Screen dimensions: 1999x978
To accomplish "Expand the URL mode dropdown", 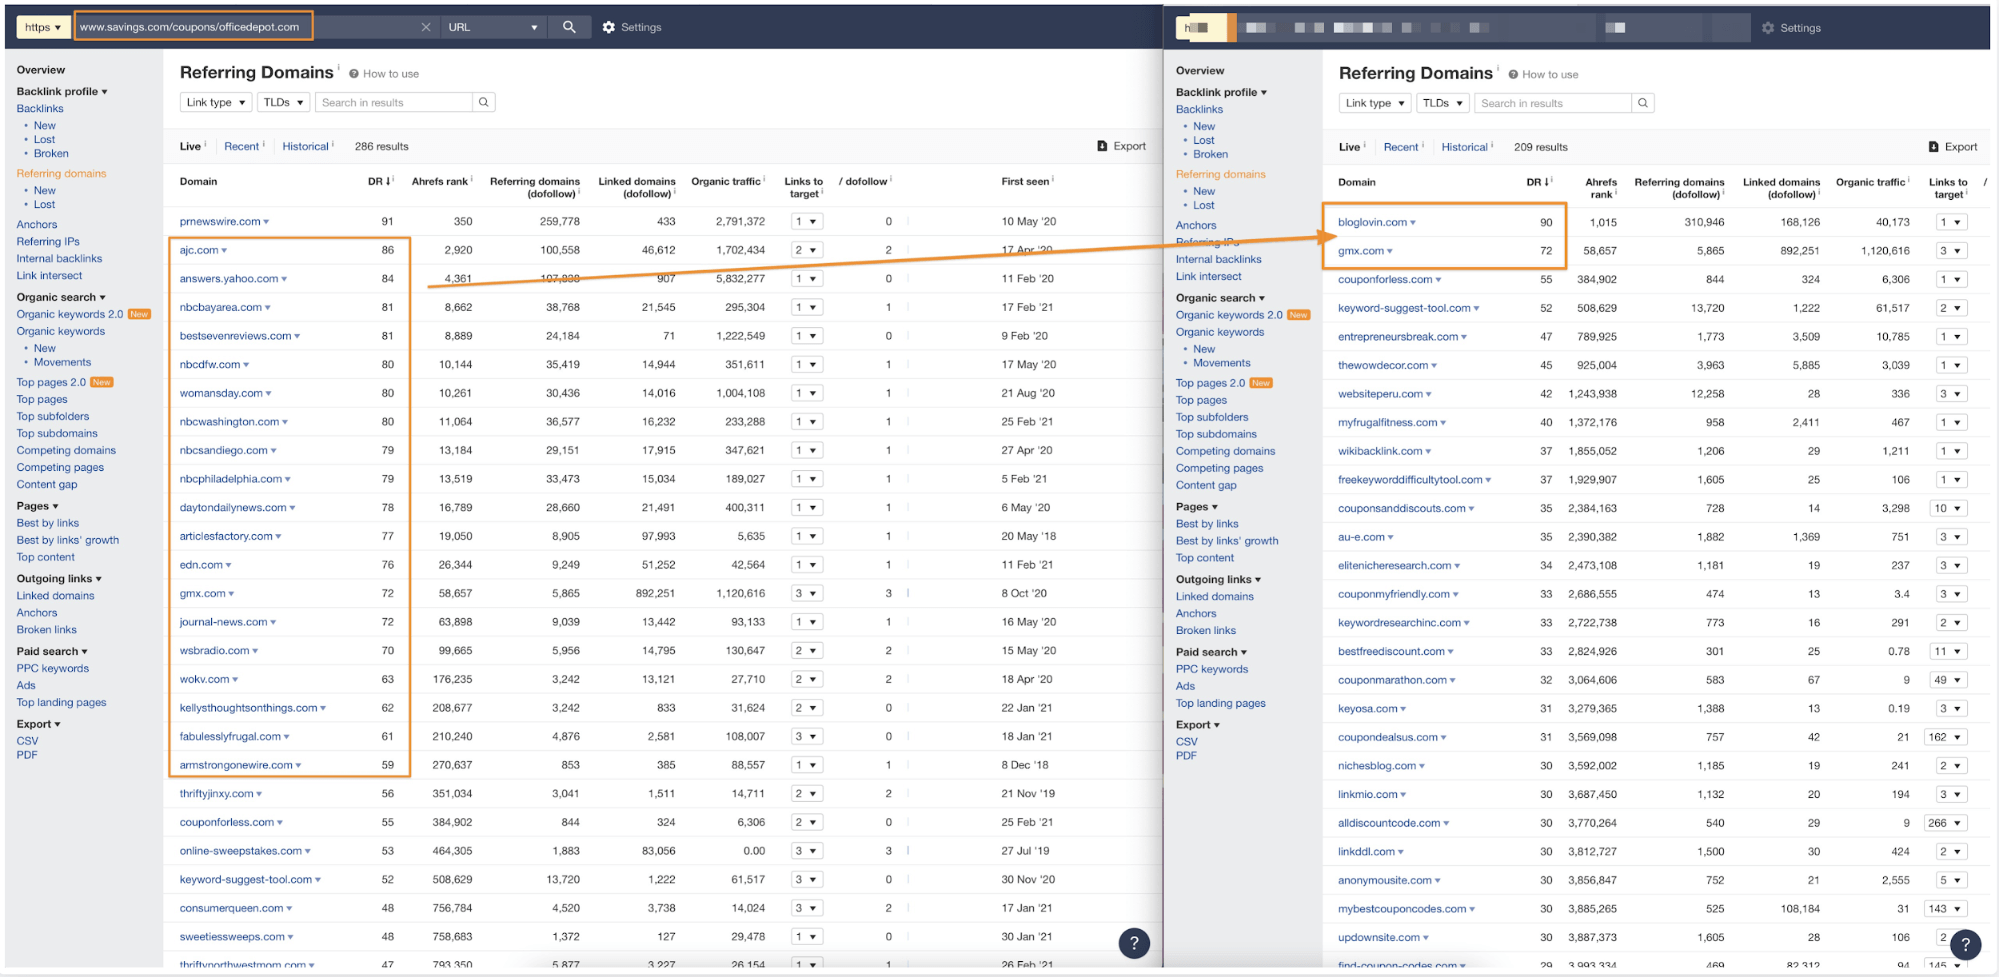I will pos(493,27).
